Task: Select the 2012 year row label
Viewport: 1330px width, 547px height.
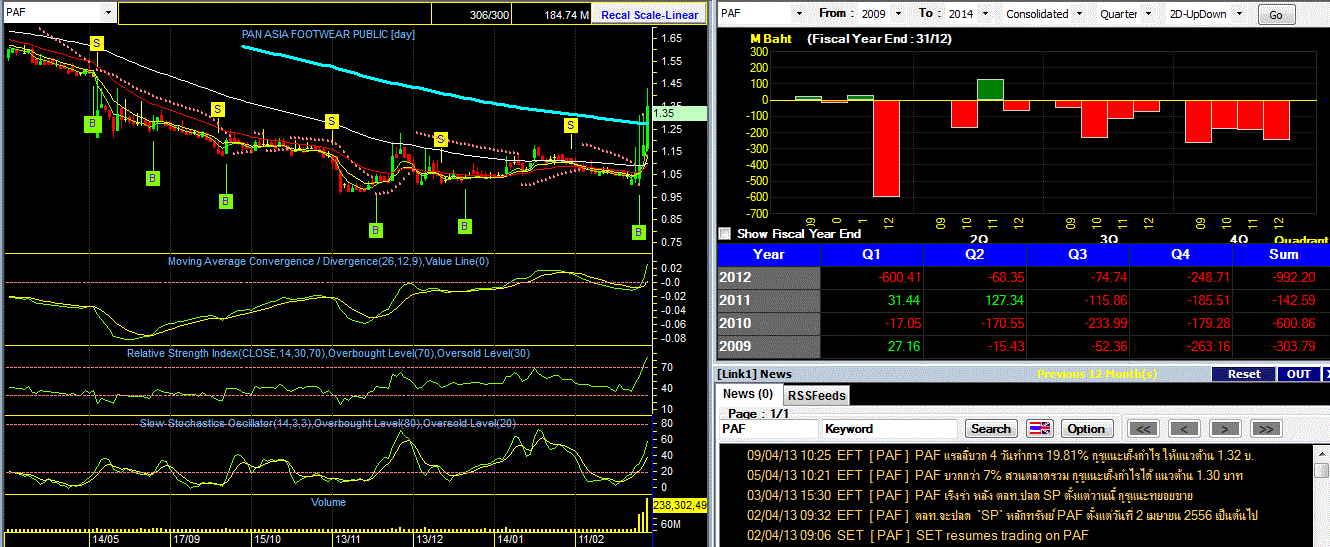Action: coord(768,277)
